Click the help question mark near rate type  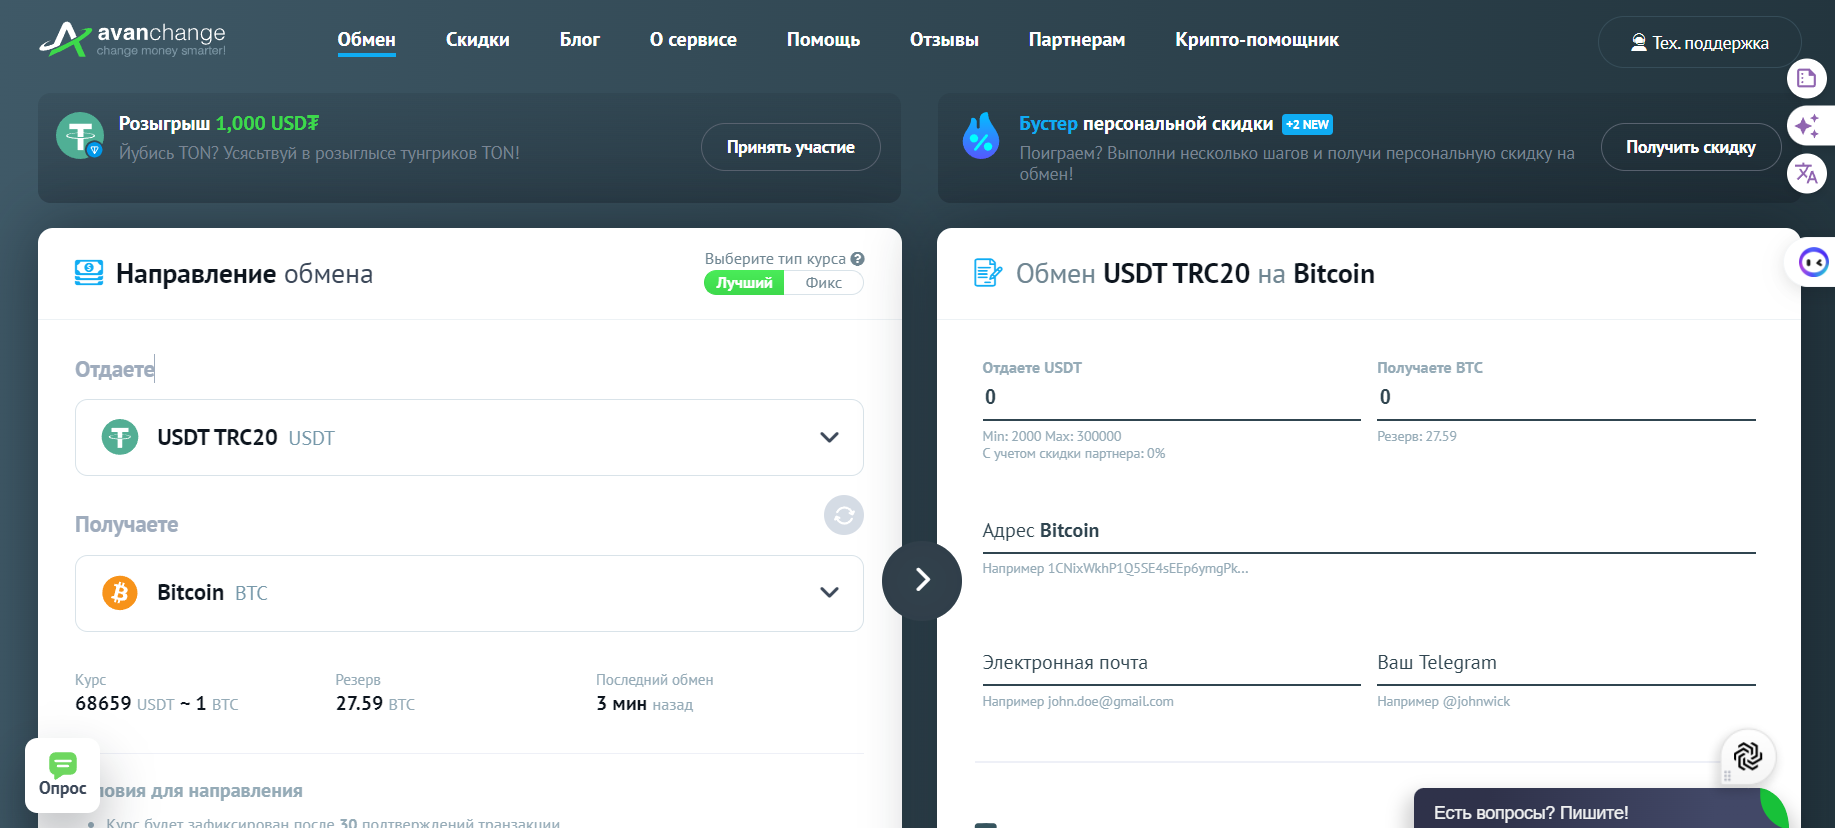coord(857,259)
